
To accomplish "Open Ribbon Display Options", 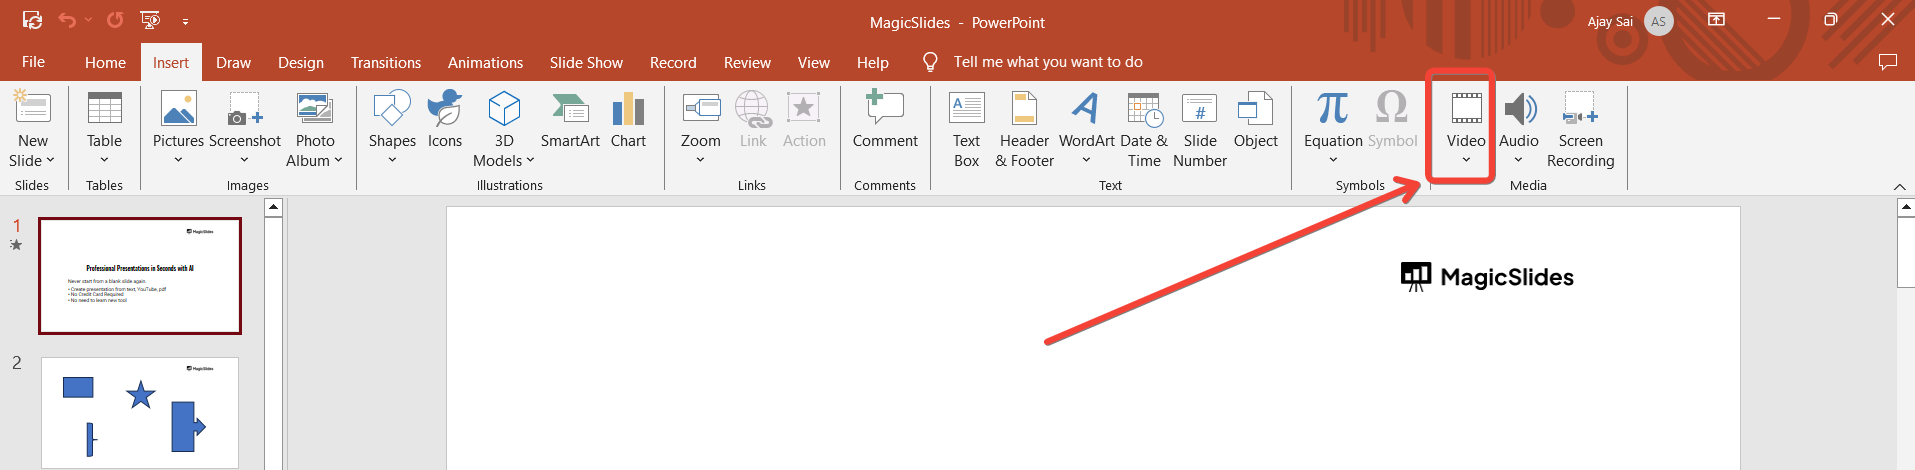I will point(1717,20).
